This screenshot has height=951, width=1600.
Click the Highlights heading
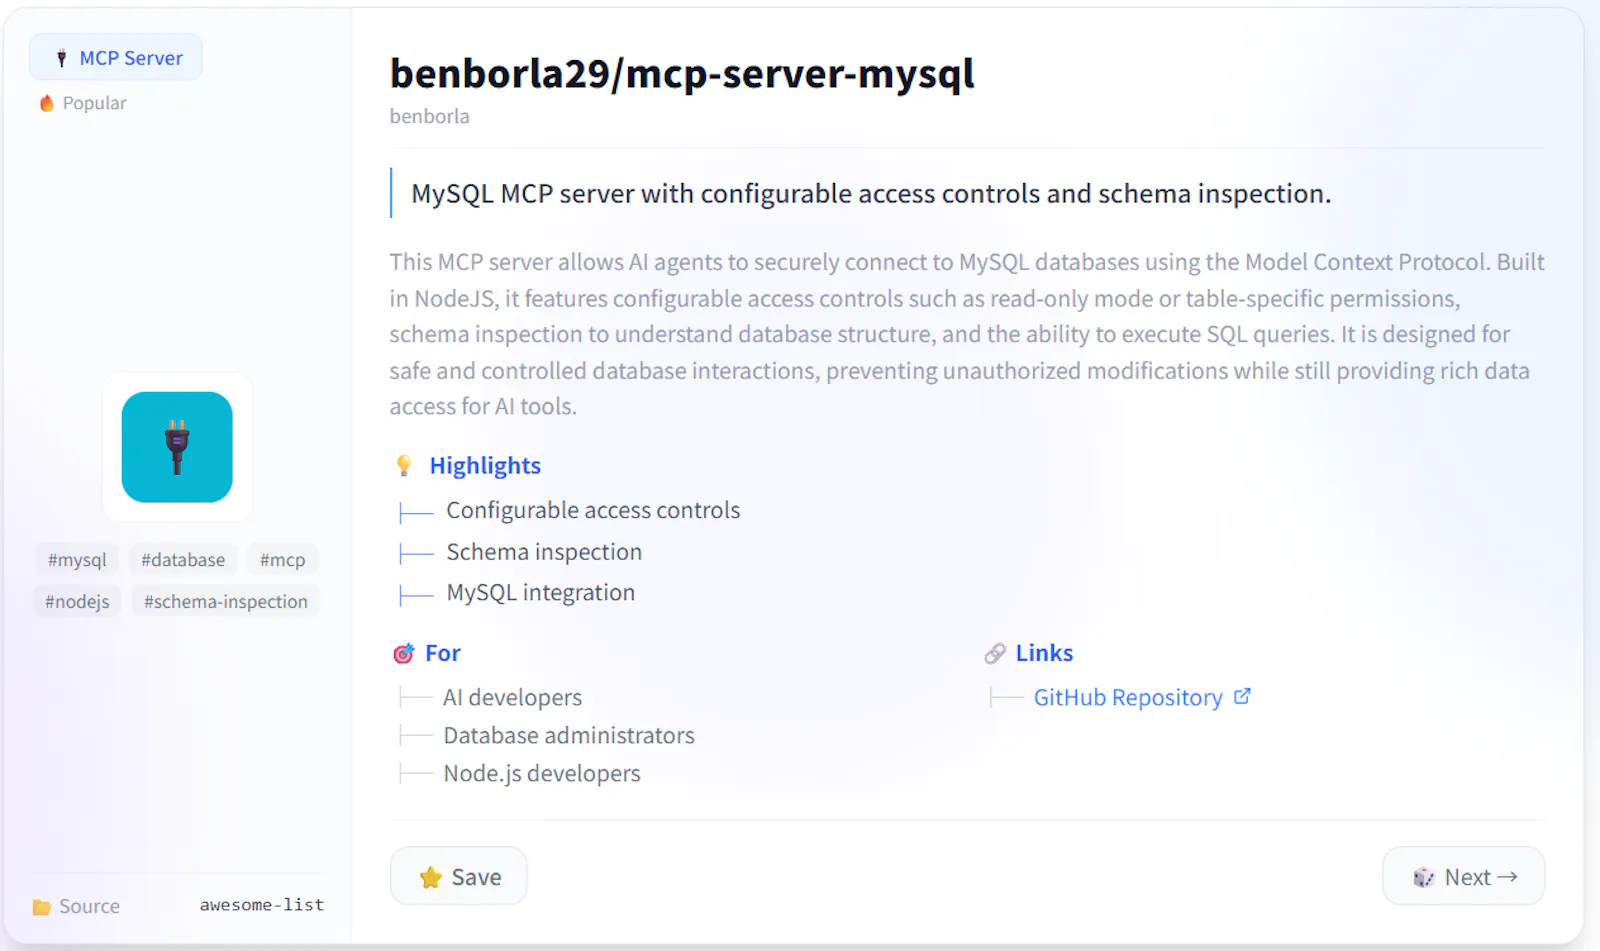[x=485, y=466]
